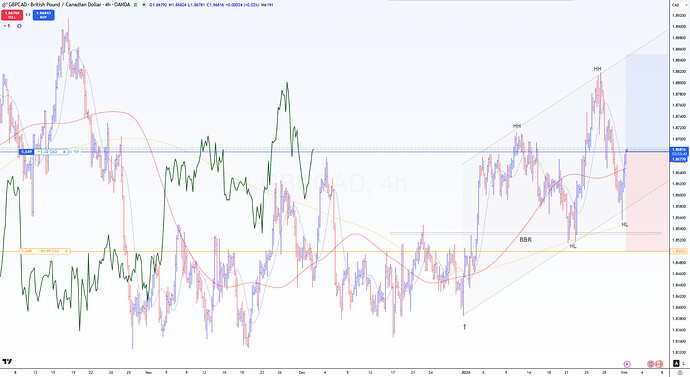The image size is (690, 377).
Task: Click the 2026 year label on the time axis
Action: click(x=466, y=372)
